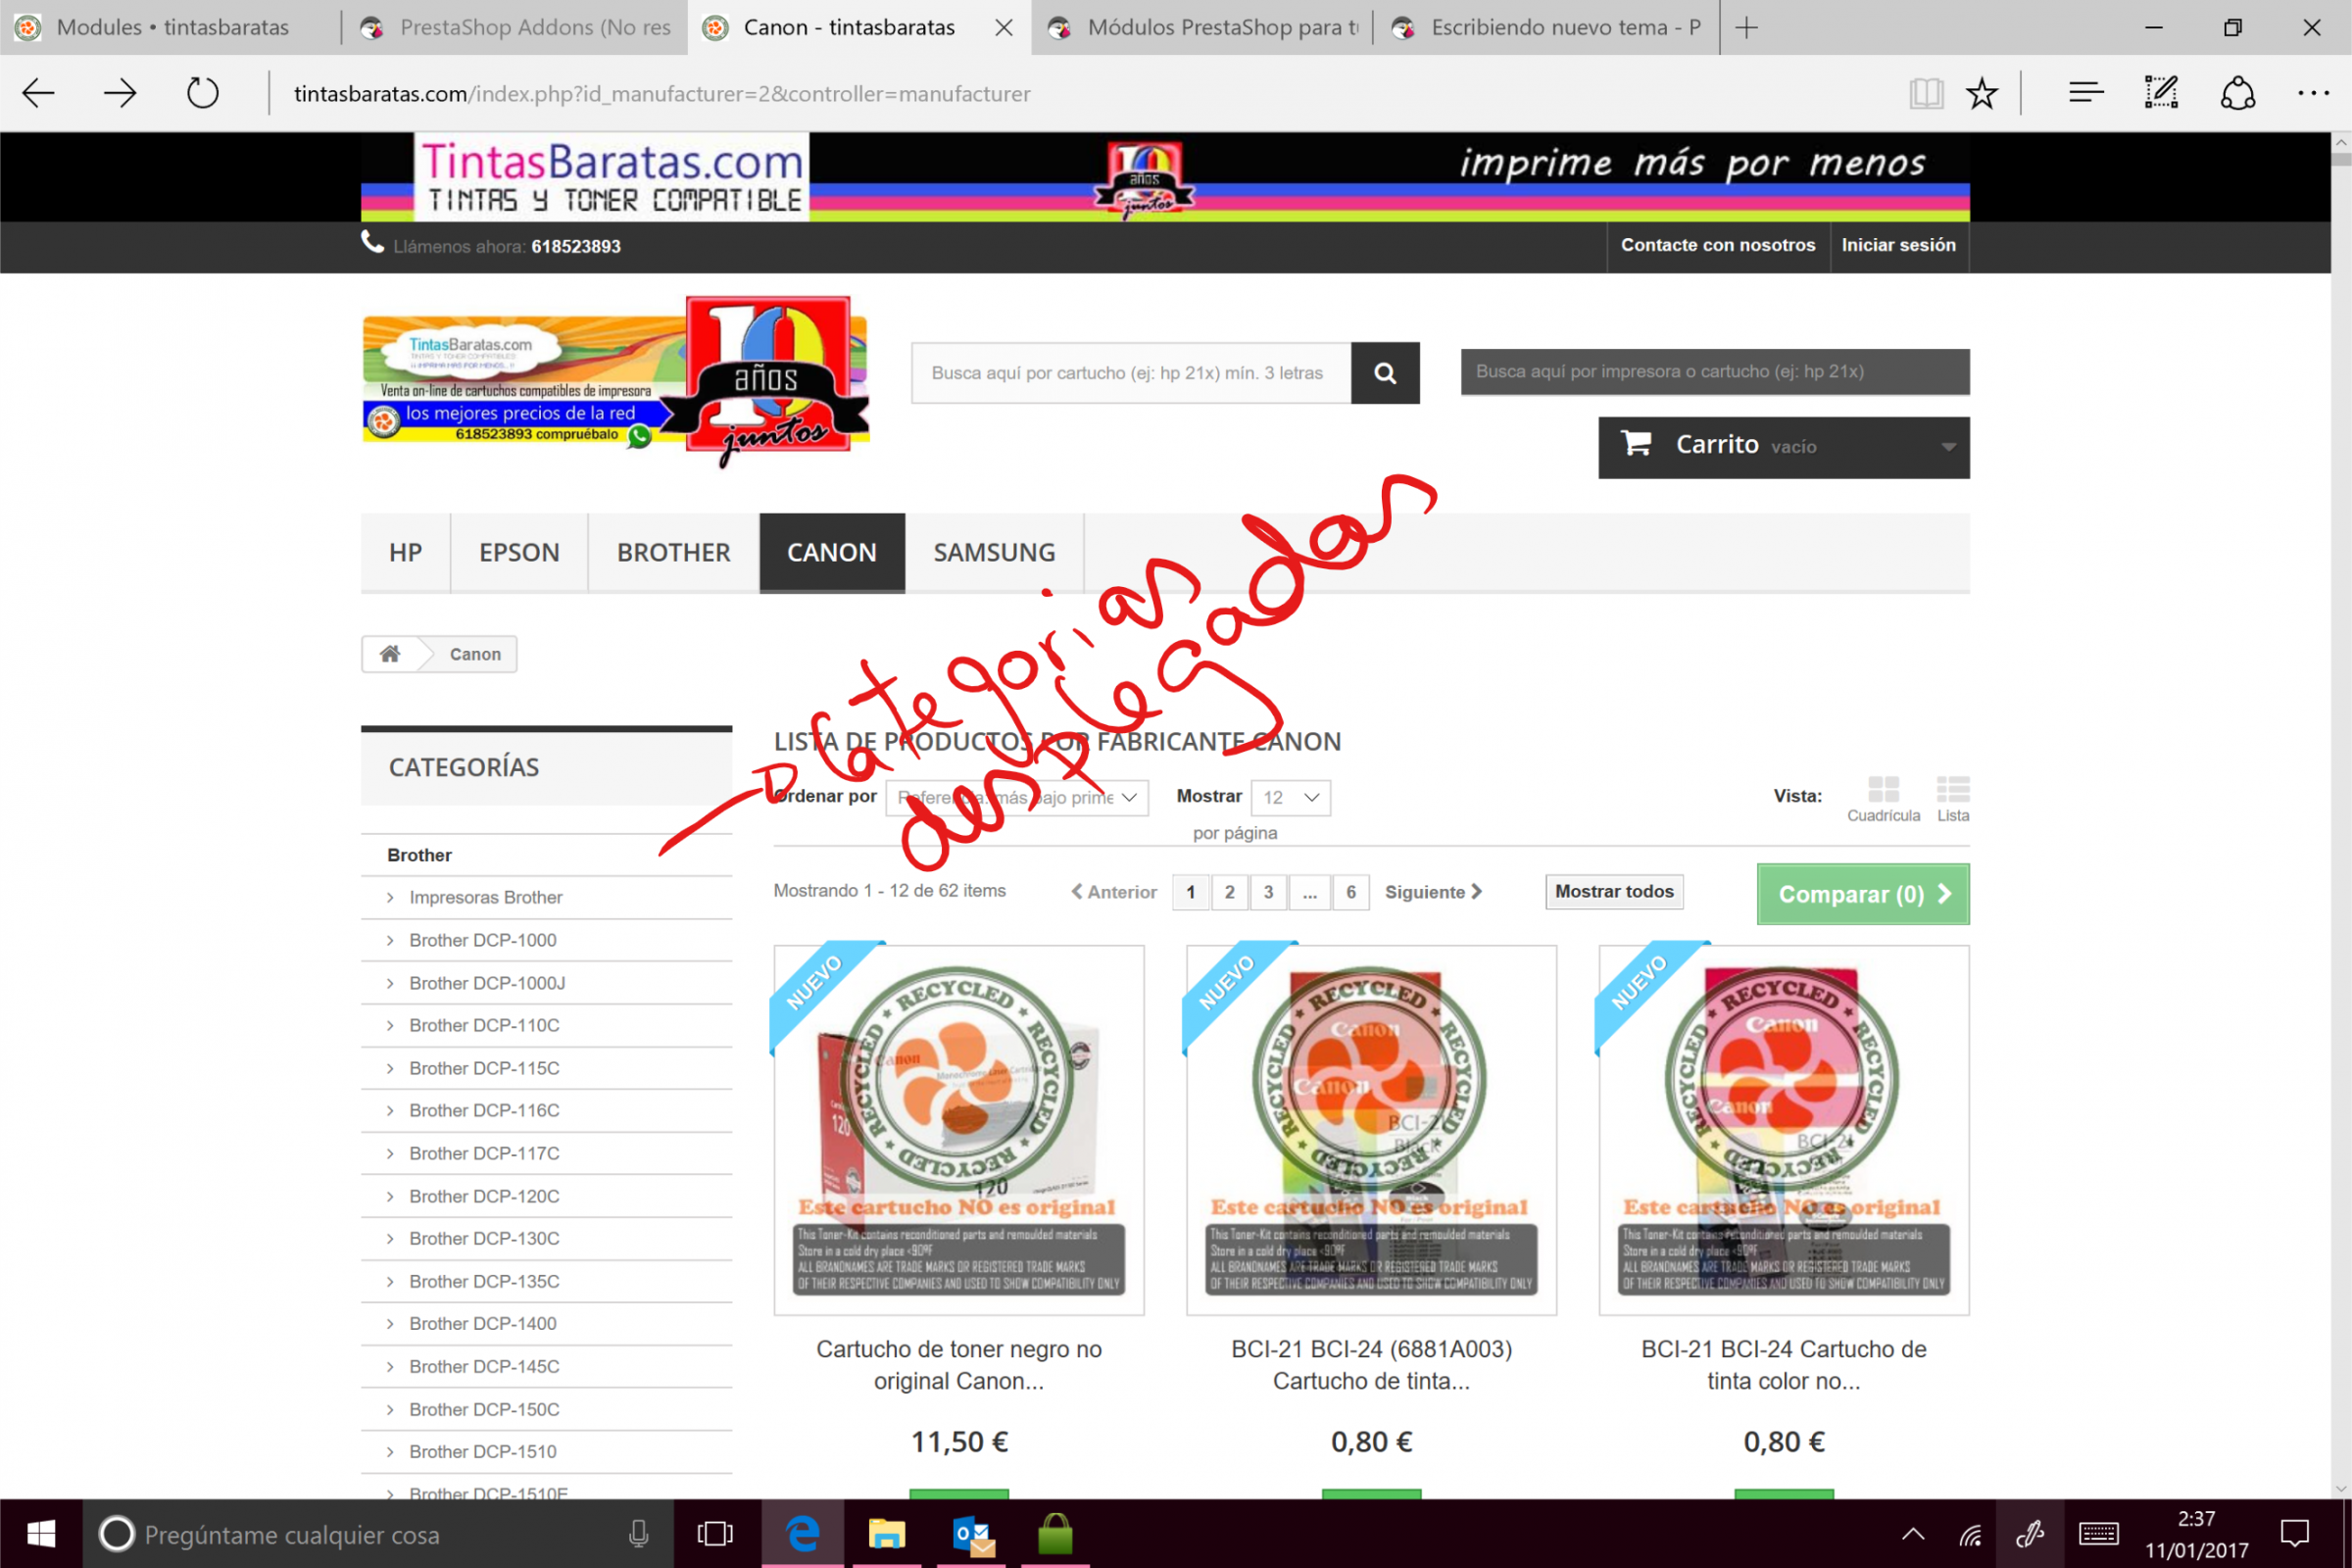Click the home breadcrumb icon
Image resolution: width=2352 pixels, height=1568 pixels.
pos(390,654)
